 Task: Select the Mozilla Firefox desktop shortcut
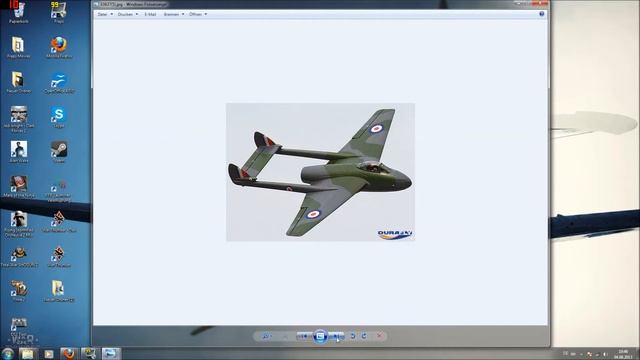(59, 47)
